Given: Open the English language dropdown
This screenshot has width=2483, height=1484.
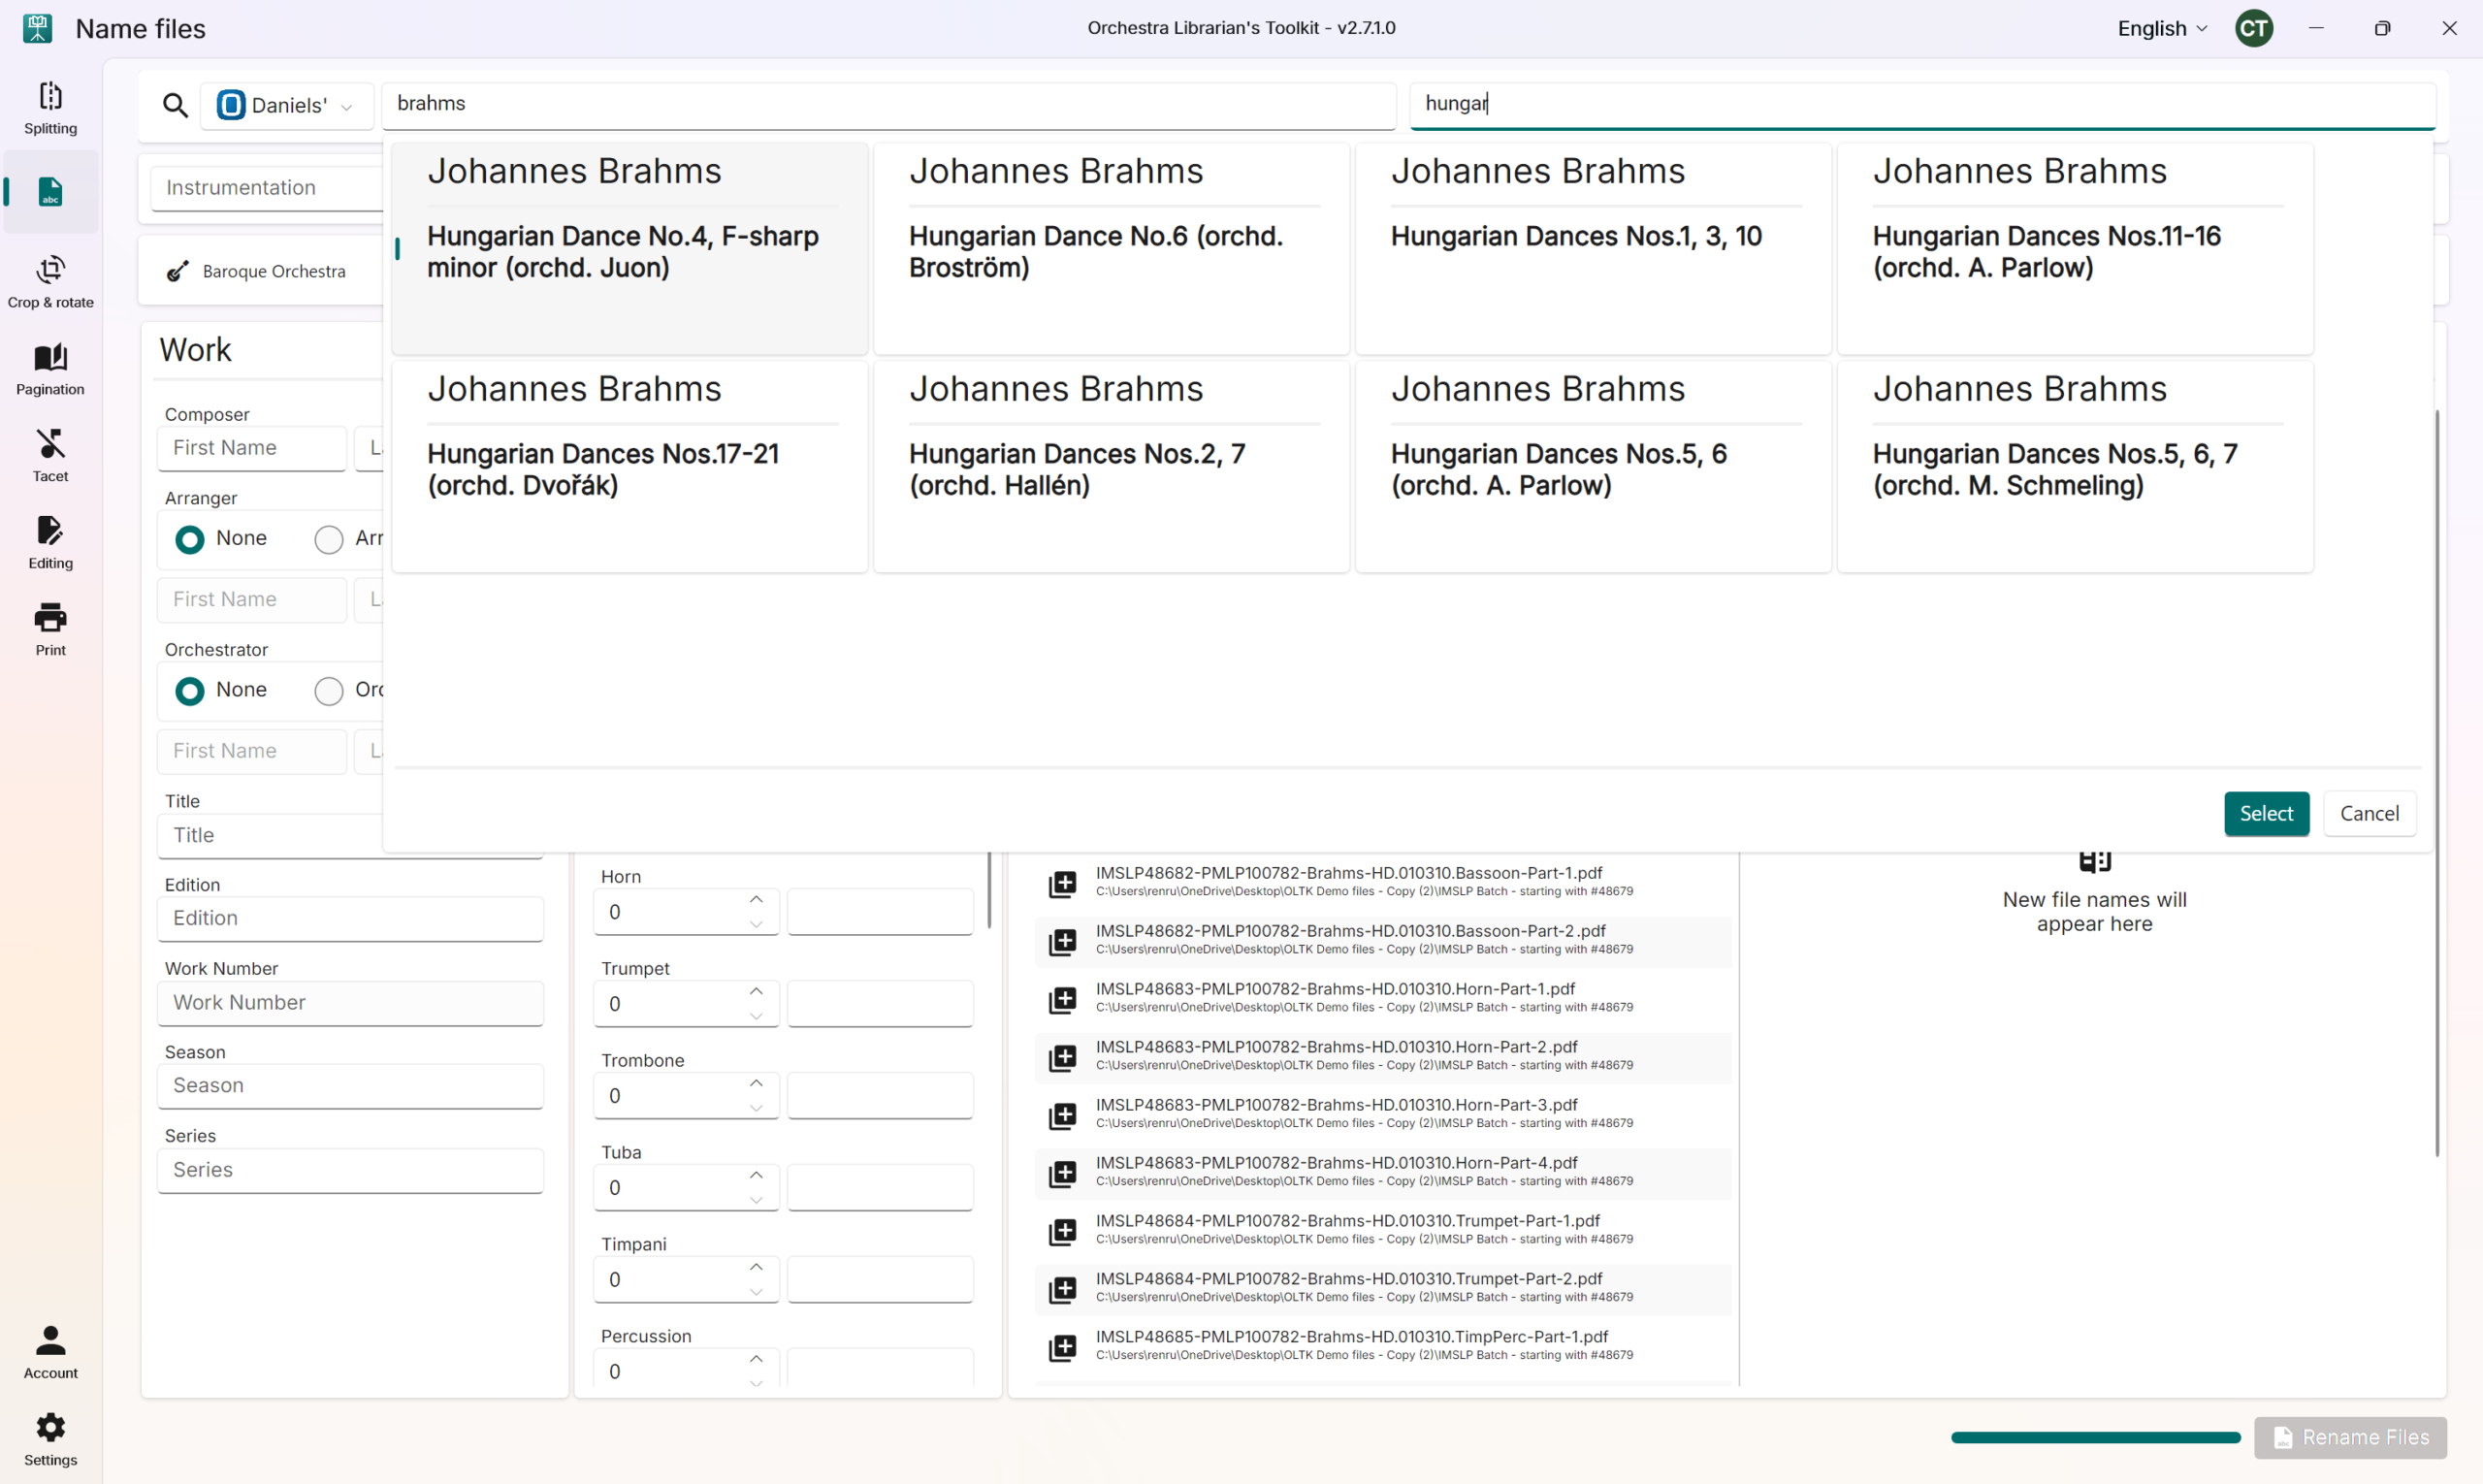Looking at the screenshot, I should click(x=2161, y=28).
